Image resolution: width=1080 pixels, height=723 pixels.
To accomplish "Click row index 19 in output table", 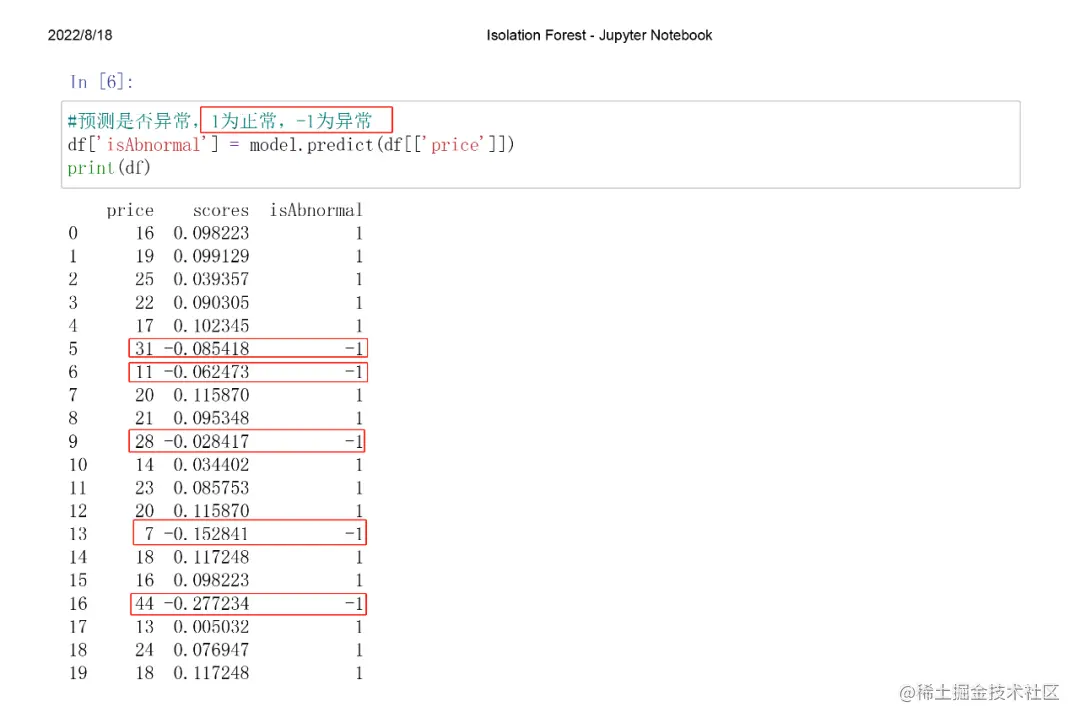I will click(x=78, y=673).
